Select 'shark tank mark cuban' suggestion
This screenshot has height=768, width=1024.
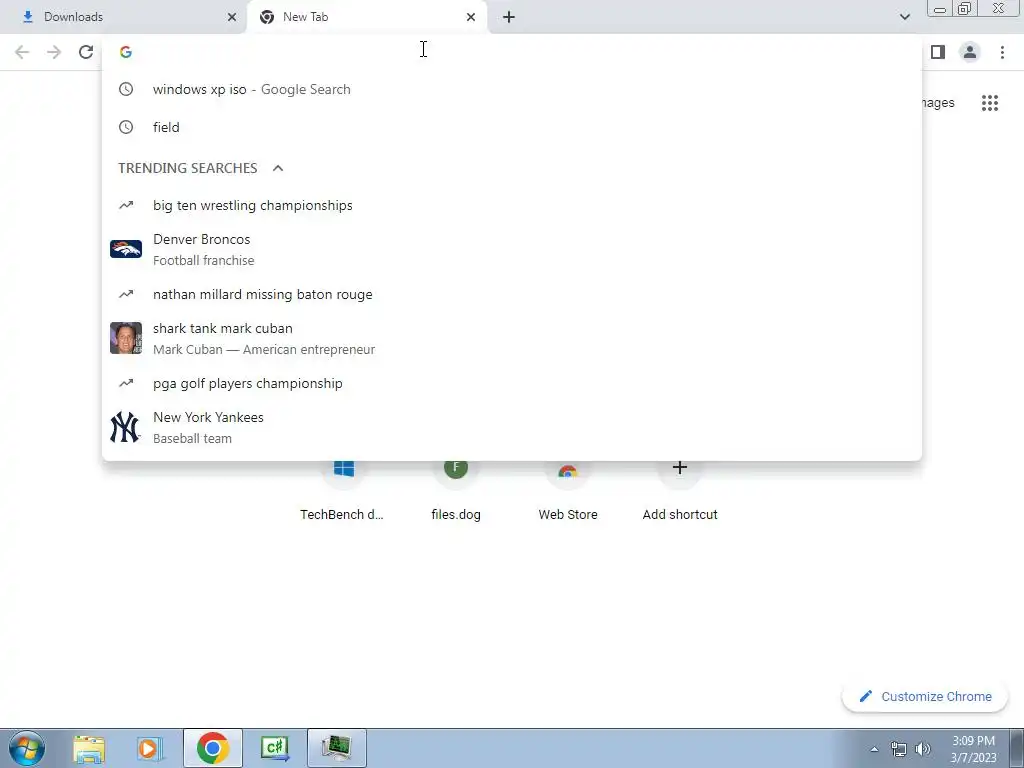[512, 338]
